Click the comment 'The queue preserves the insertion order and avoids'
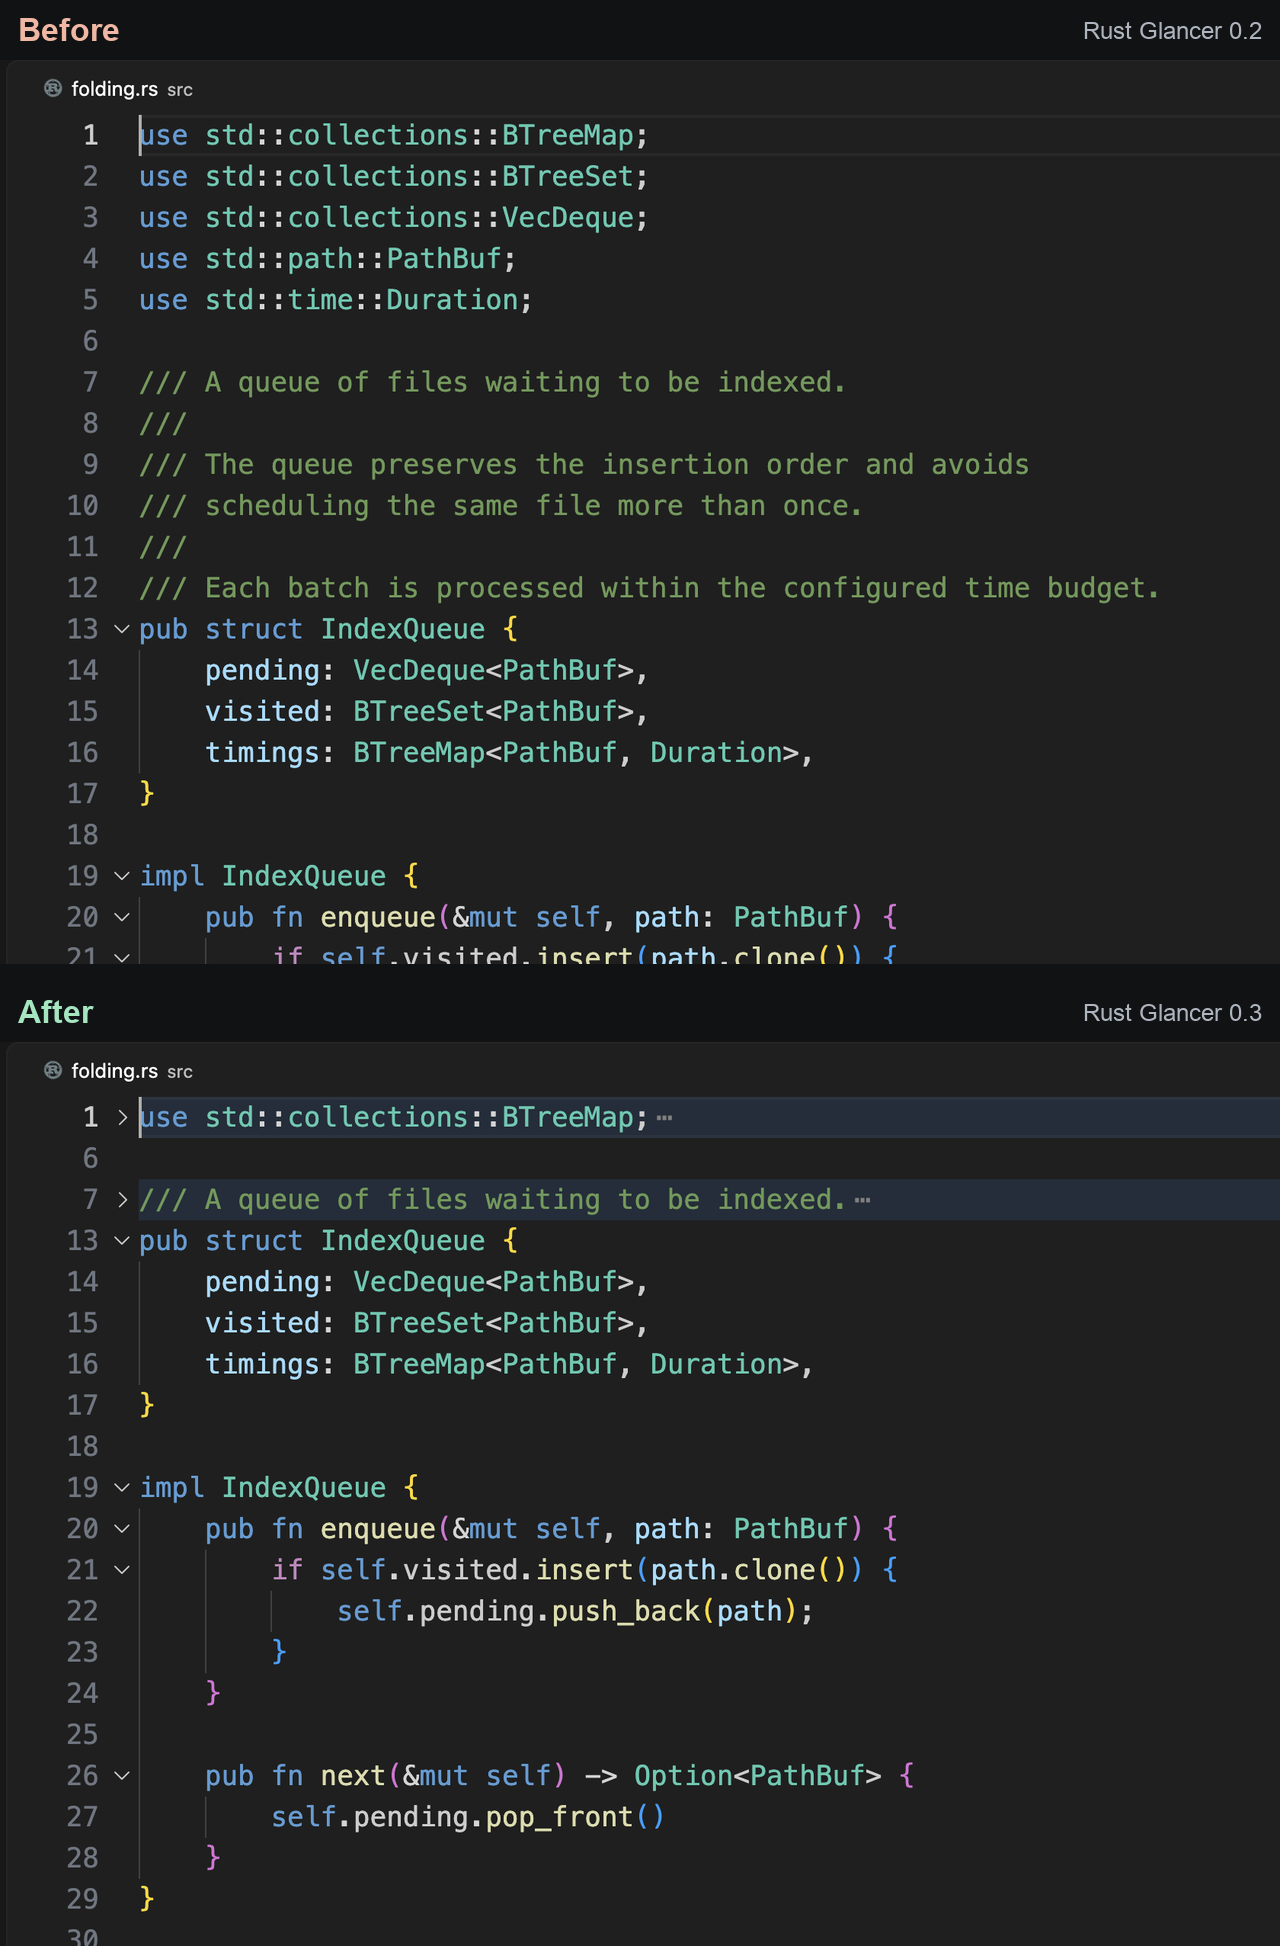This screenshot has width=1280, height=1946. point(617,465)
